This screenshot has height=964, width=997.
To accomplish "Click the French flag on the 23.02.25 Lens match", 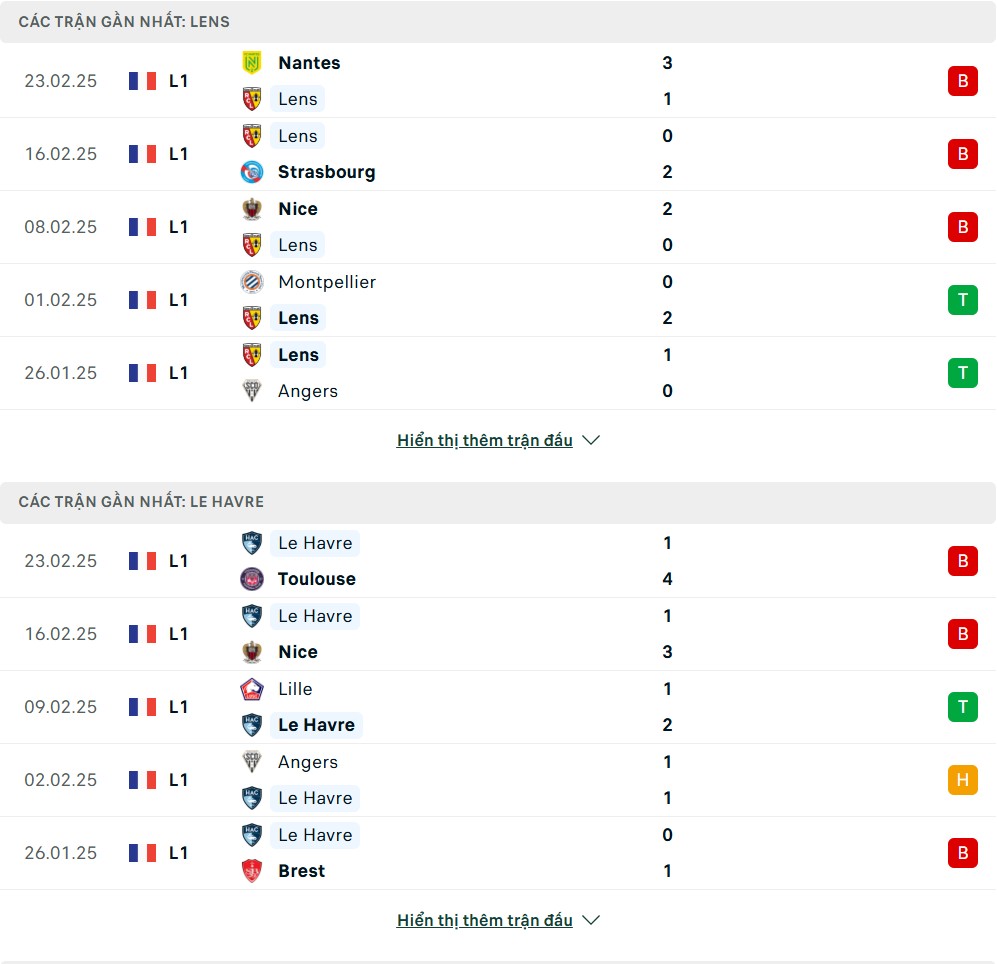I will 142,81.
